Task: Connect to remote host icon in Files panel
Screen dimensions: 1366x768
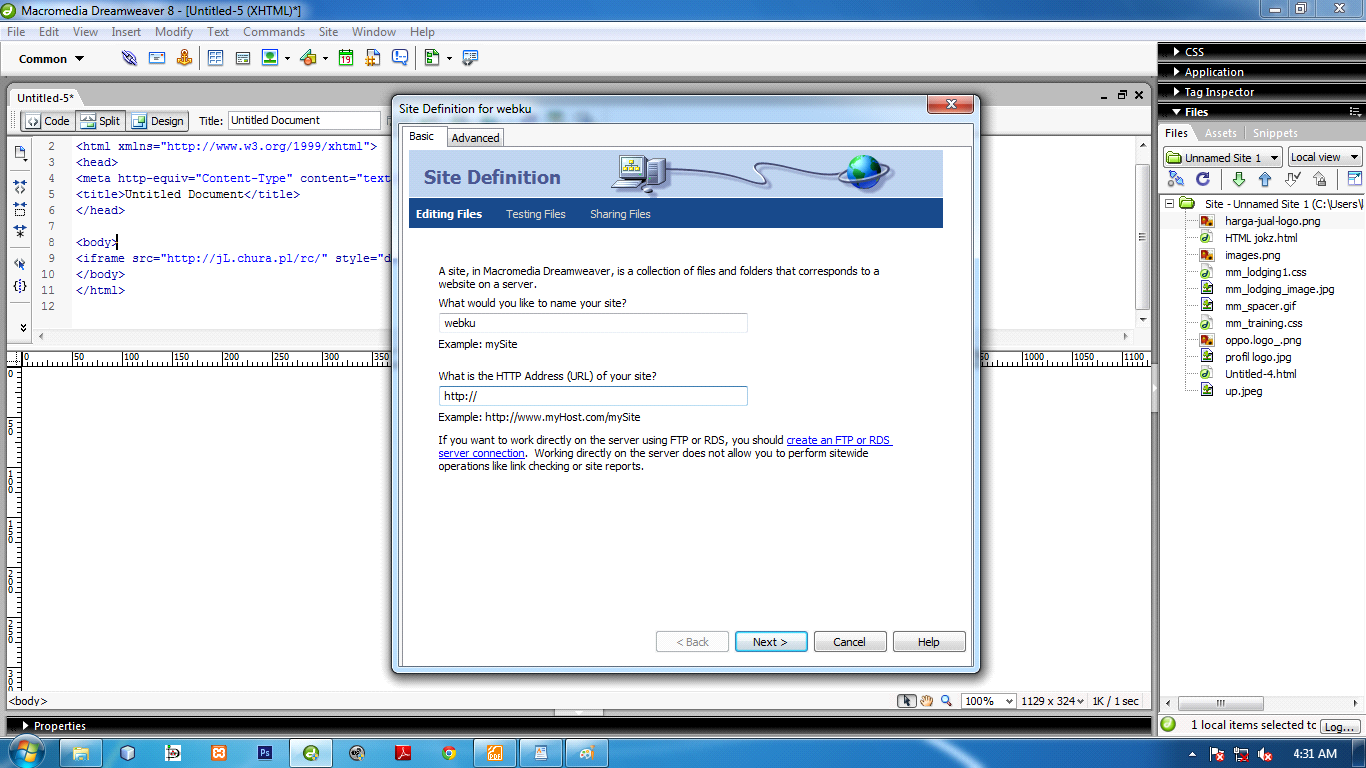Action: pyautogui.click(x=1176, y=179)
